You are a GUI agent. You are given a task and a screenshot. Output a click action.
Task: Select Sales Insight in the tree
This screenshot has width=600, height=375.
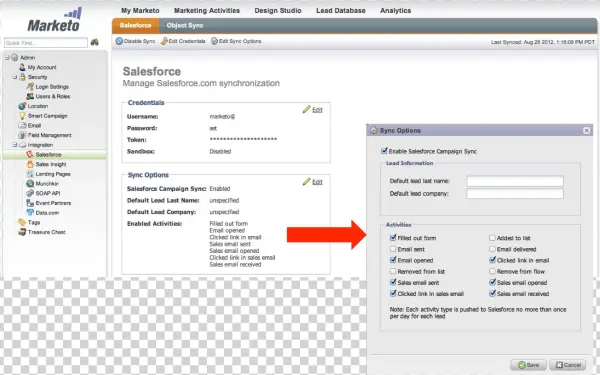(x=51, y=164)
